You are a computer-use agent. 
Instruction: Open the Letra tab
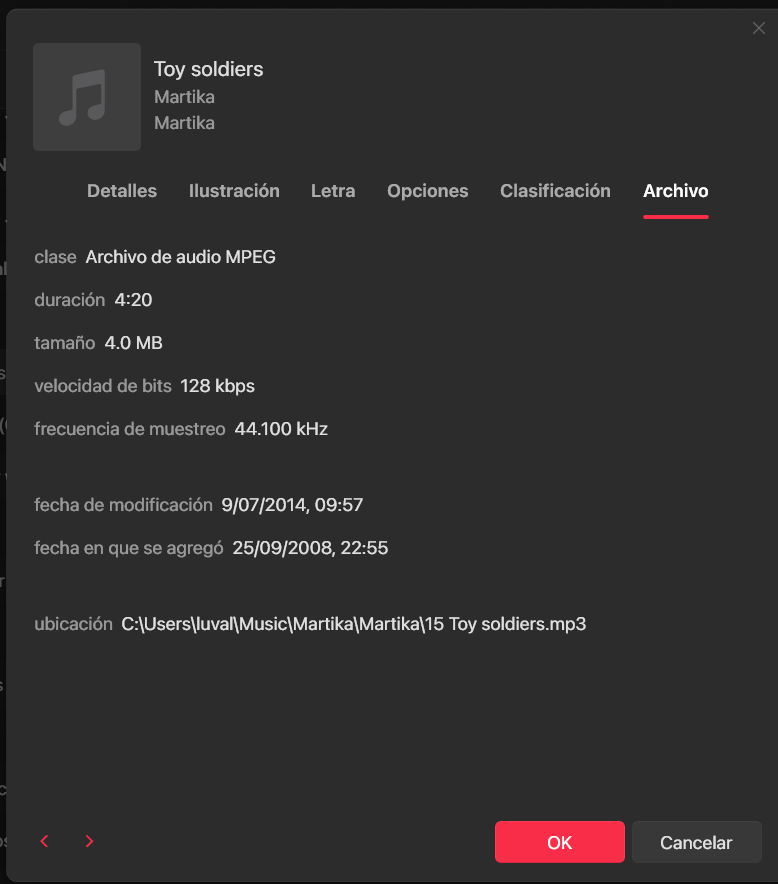(x=333, y=191)
